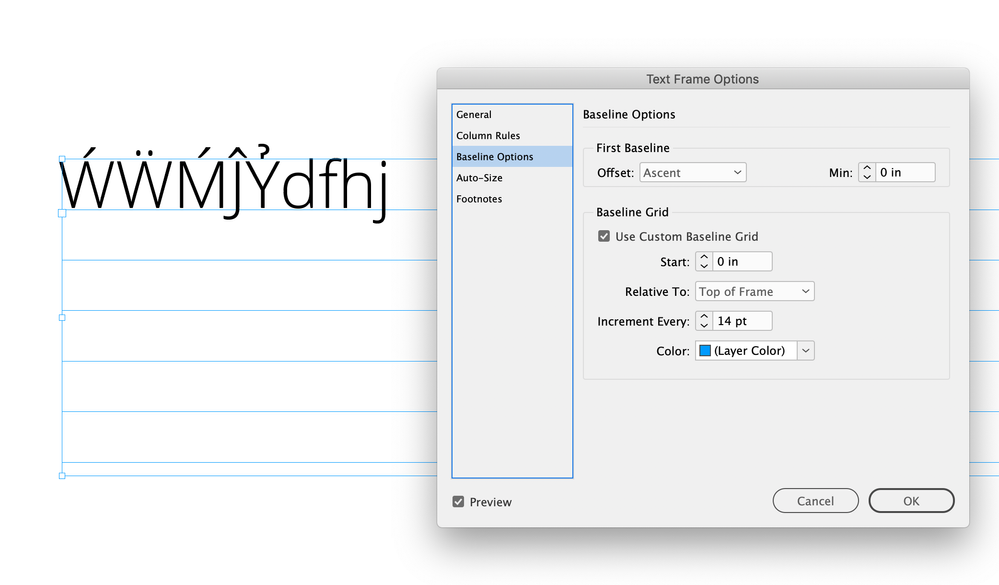Click the Start value field

pos(742,262)
